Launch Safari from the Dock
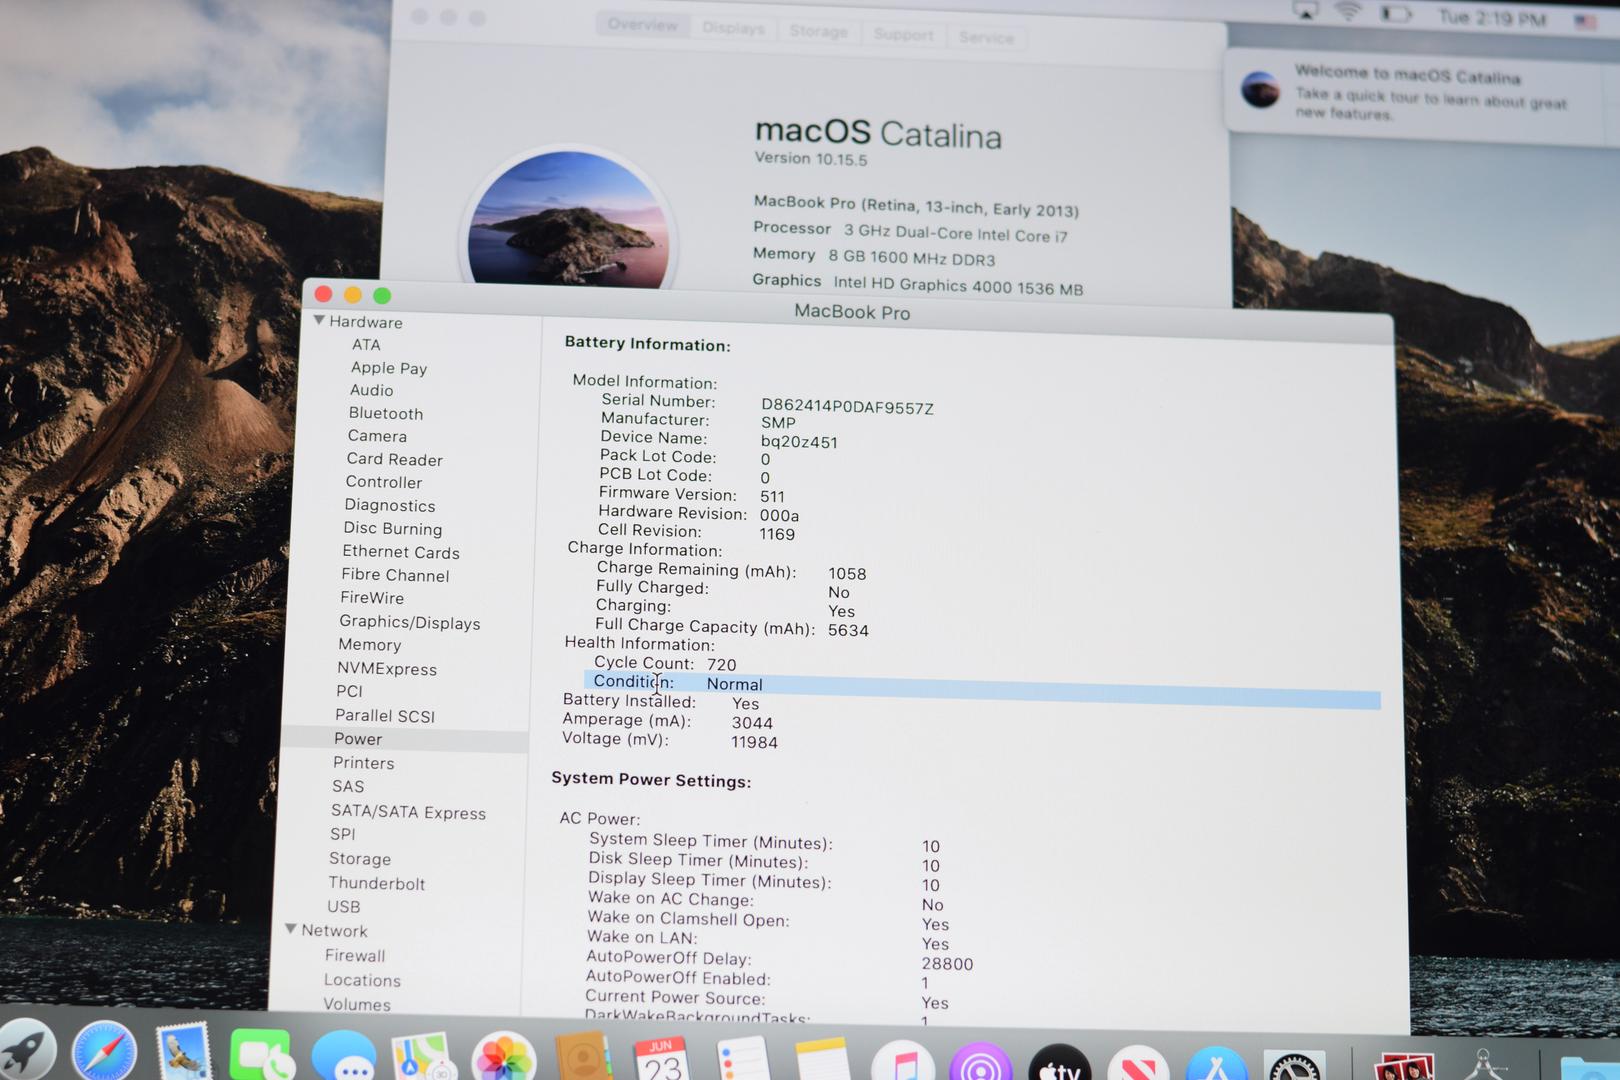The width and height of the screenshot is (1620, 1080). 104,1052
